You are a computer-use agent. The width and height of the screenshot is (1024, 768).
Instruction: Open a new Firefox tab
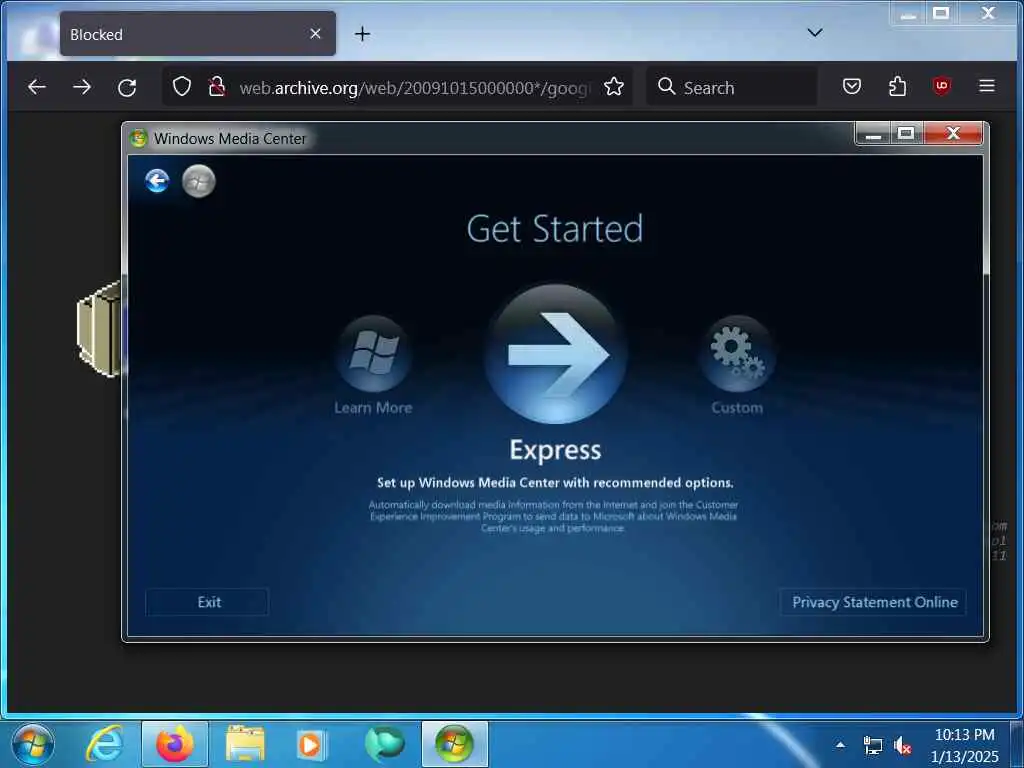coord(362,34)
